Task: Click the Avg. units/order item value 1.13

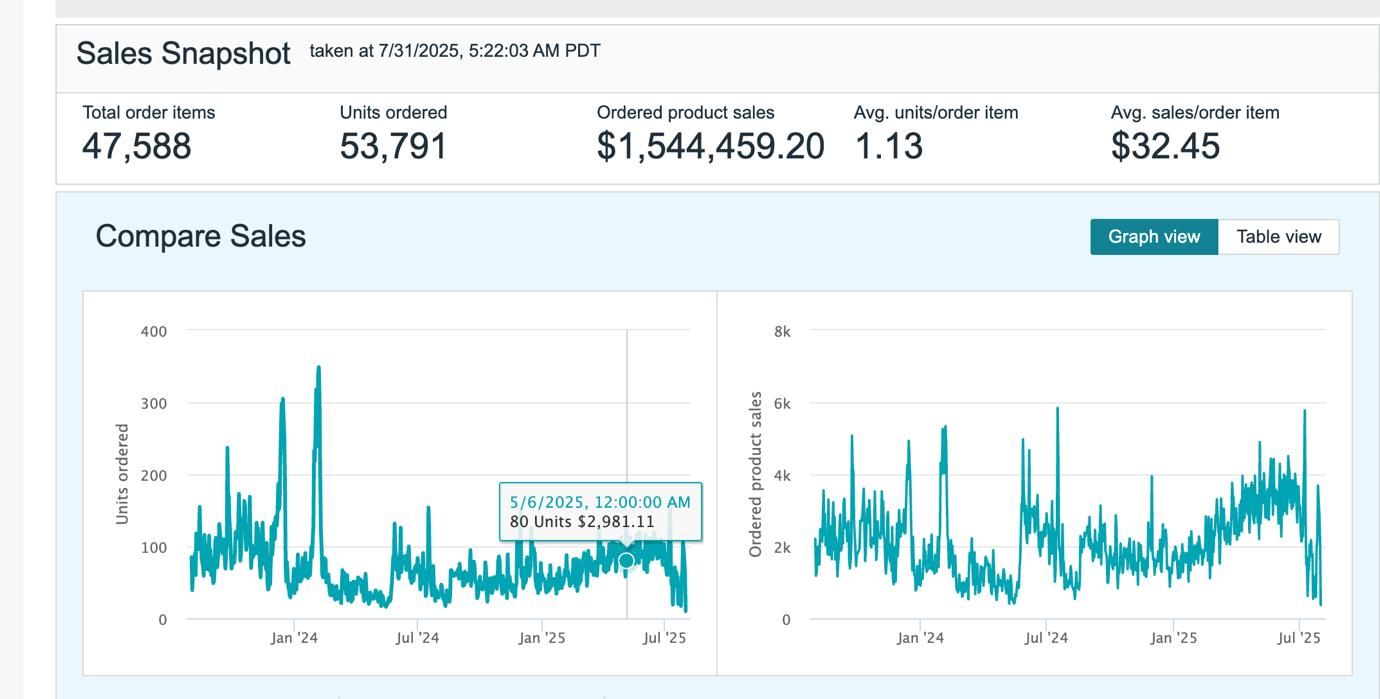Action: (888, 147)
